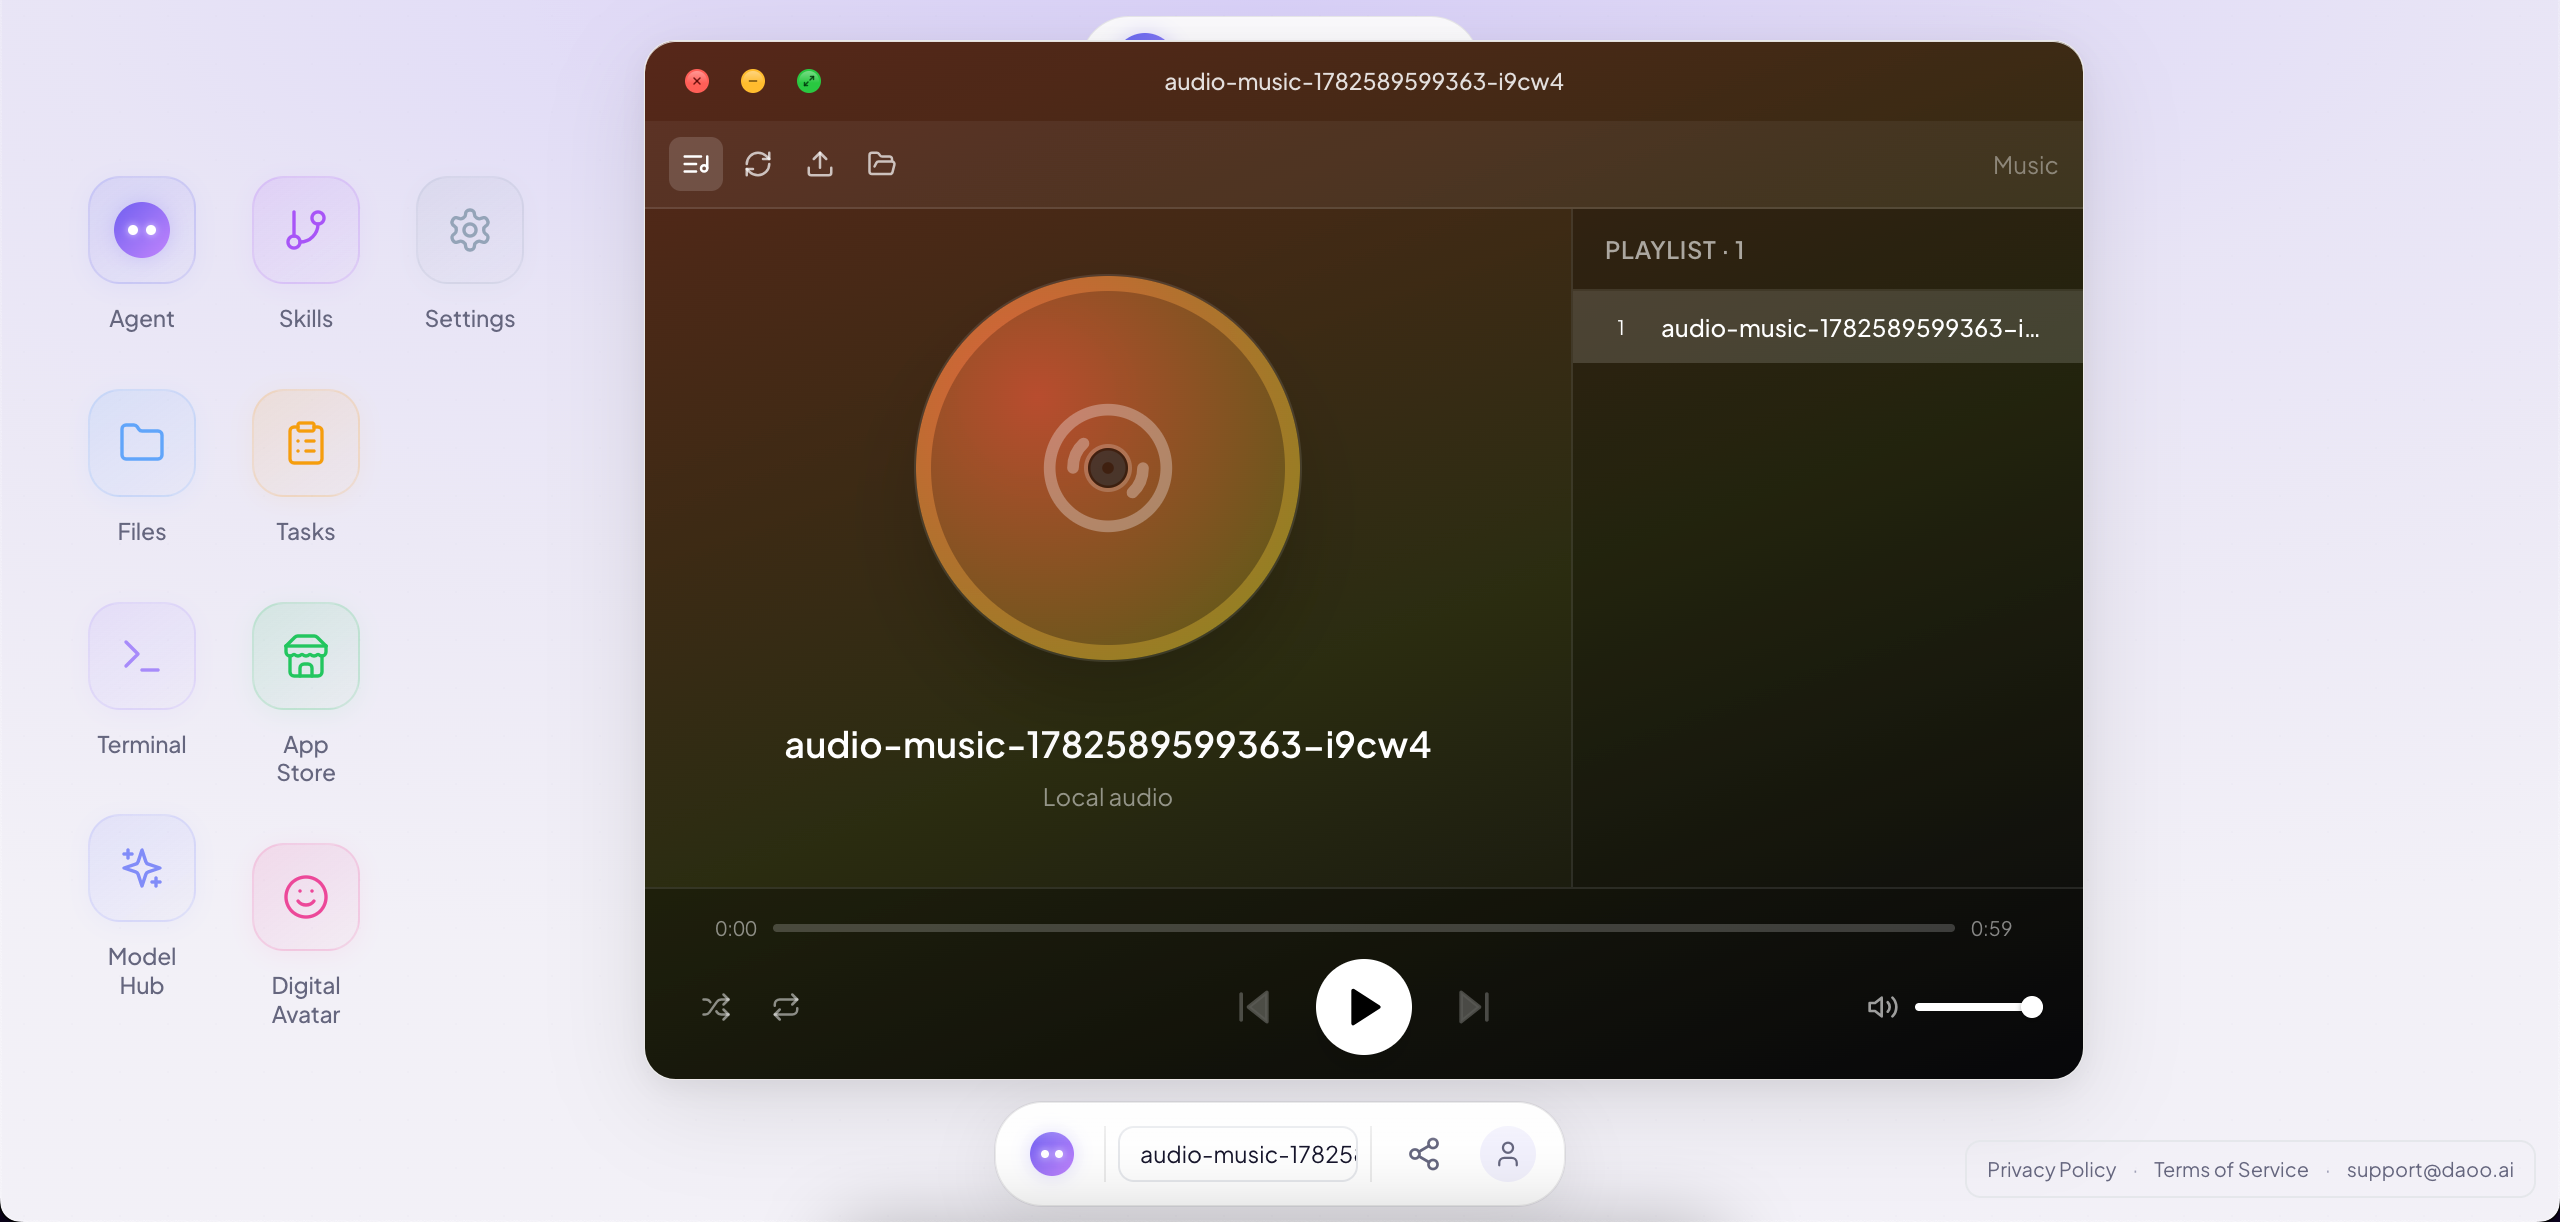The height and width of the screenshot is (1222, 2560).
Task: Click the Music label in toolbar
Action: pos(2025,165)
